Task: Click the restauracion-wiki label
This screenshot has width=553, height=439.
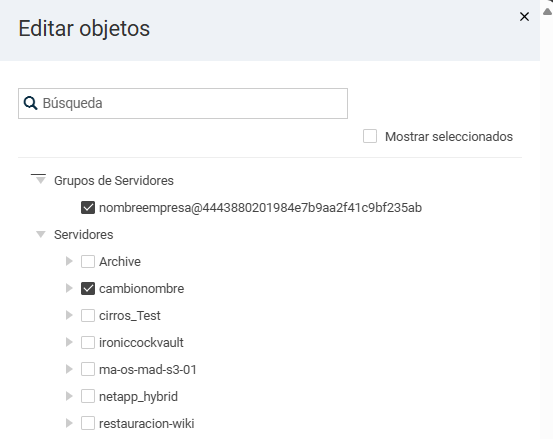Action: tap(146, 423)
